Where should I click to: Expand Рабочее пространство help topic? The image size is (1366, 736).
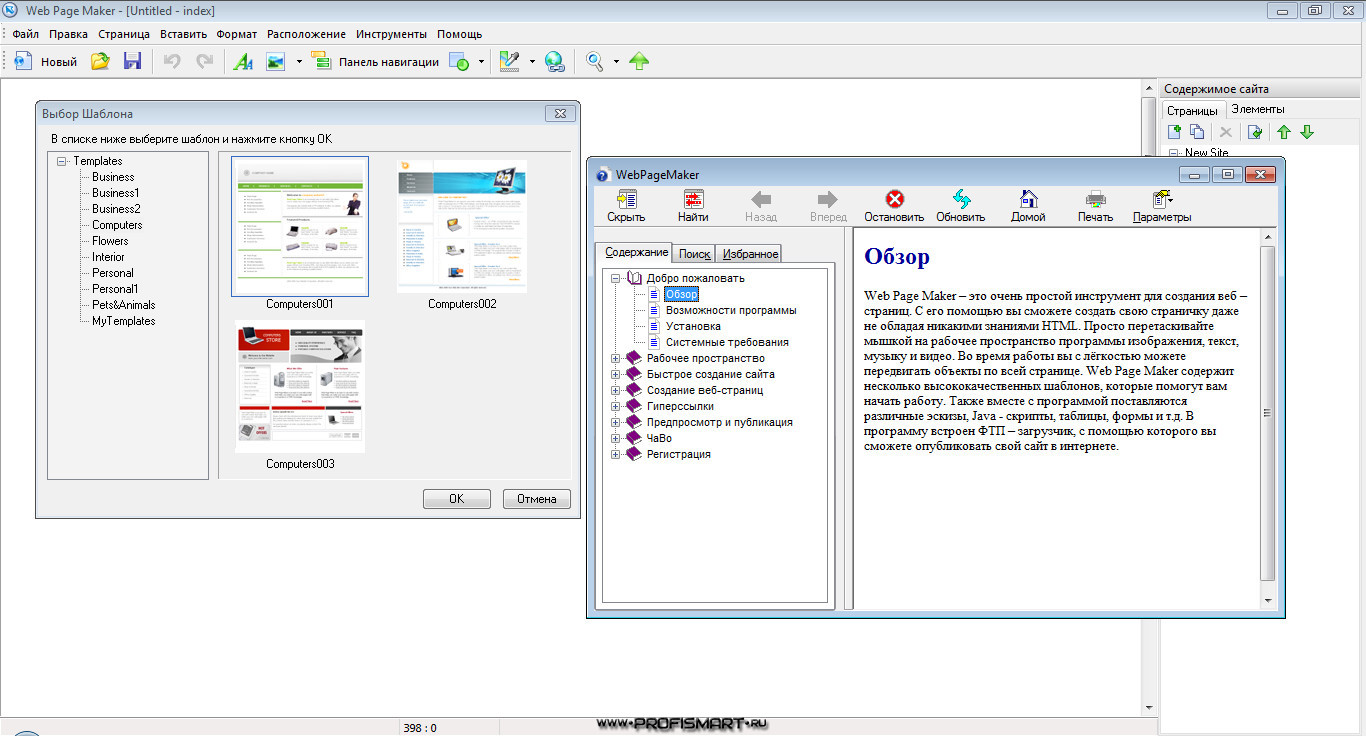[x=616, y=358]
